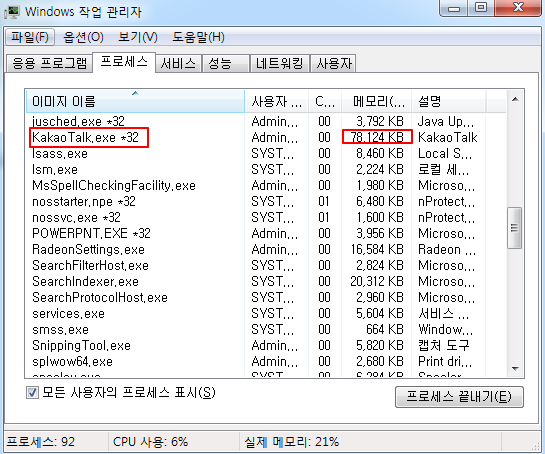Sort by 이미지 이름 column header
The width and height of the screenshot is (545, 454).
pos(136,101)
